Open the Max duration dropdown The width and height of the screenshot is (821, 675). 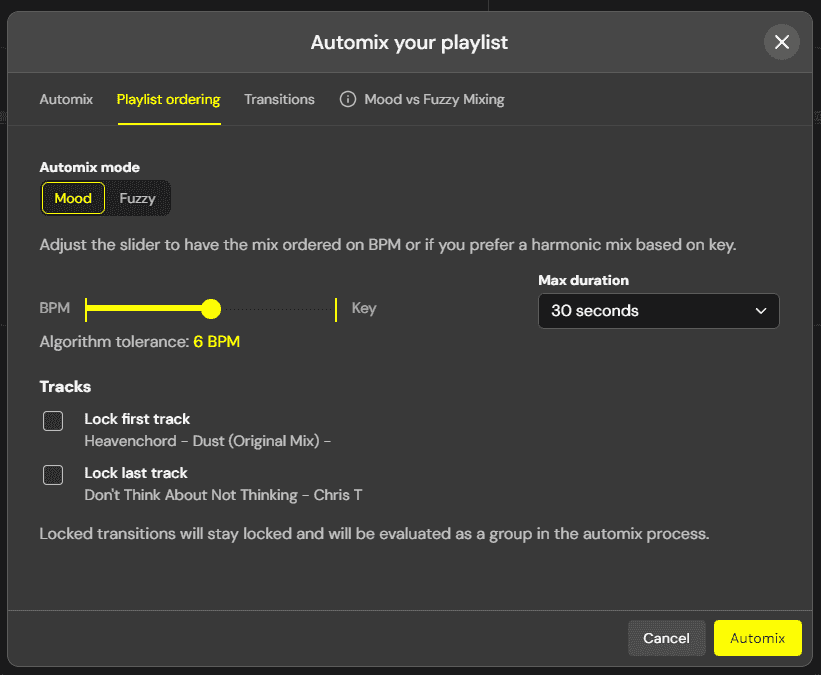tap(658, 311)
